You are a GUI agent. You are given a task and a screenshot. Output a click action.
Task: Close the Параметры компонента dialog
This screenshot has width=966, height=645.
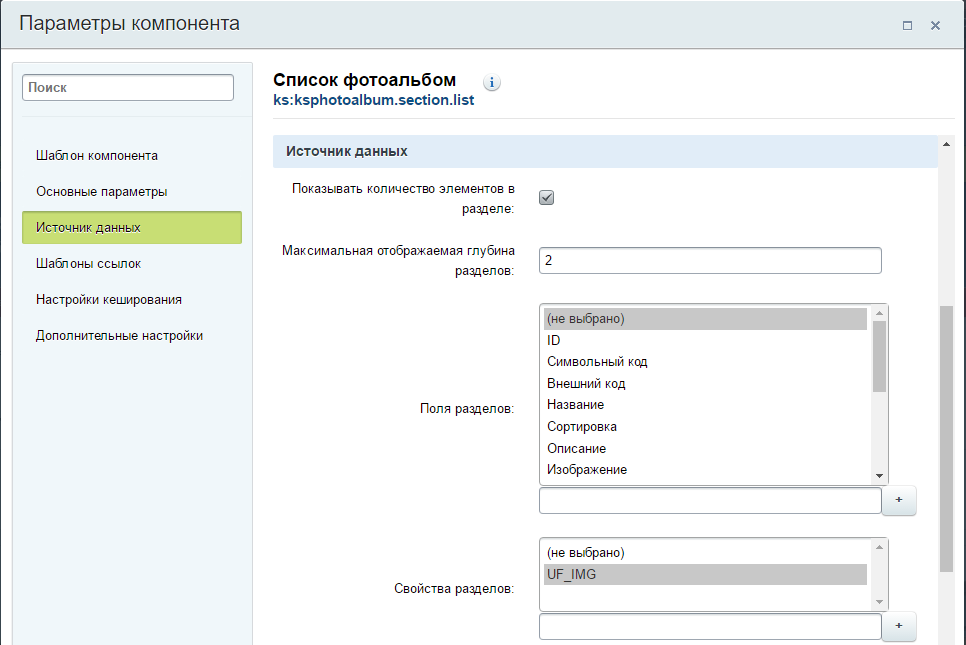pos(935,25)
